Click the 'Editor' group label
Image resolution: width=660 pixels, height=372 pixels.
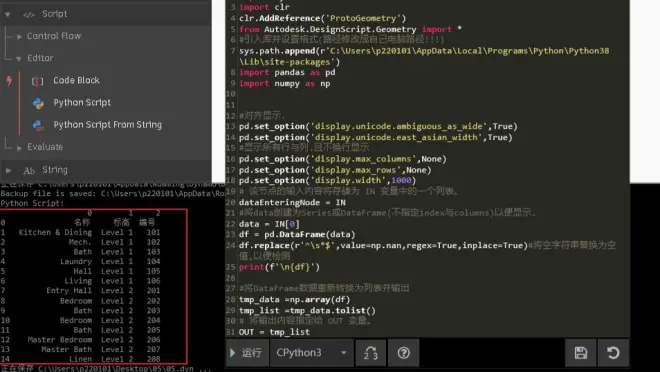point(40,58)
